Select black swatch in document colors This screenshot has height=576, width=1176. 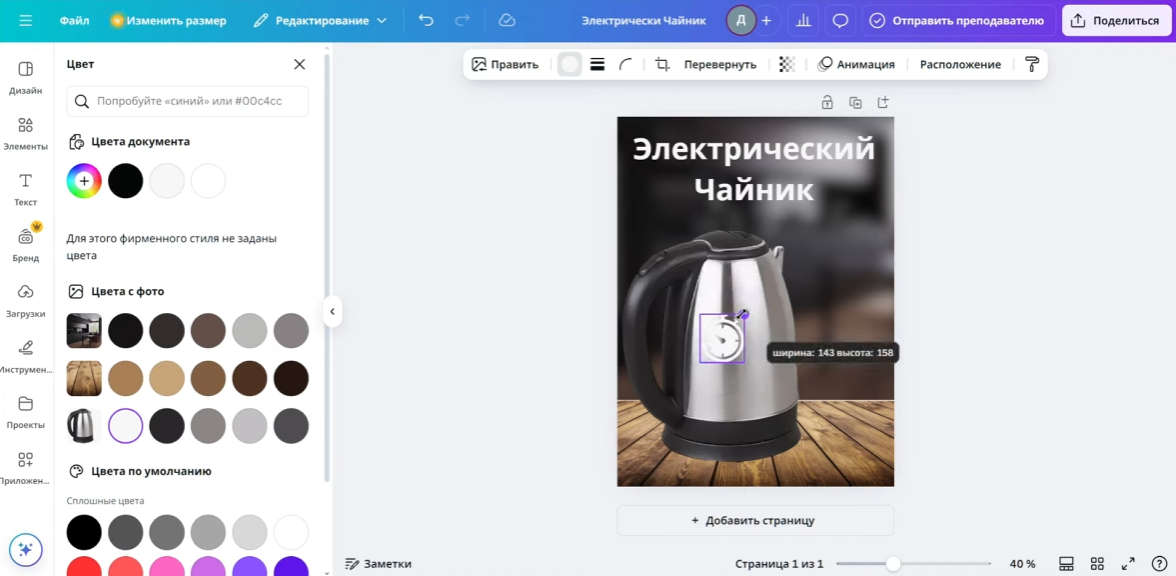[125, 181]
